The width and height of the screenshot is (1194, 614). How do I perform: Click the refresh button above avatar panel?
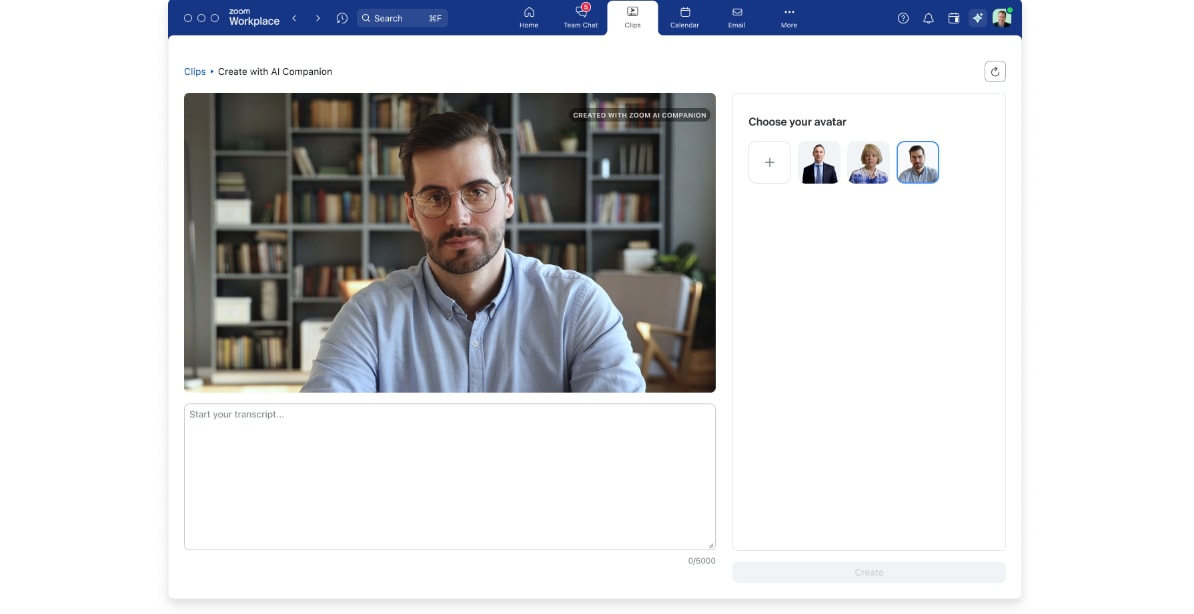pyautogui.click(x=994, y=71)
